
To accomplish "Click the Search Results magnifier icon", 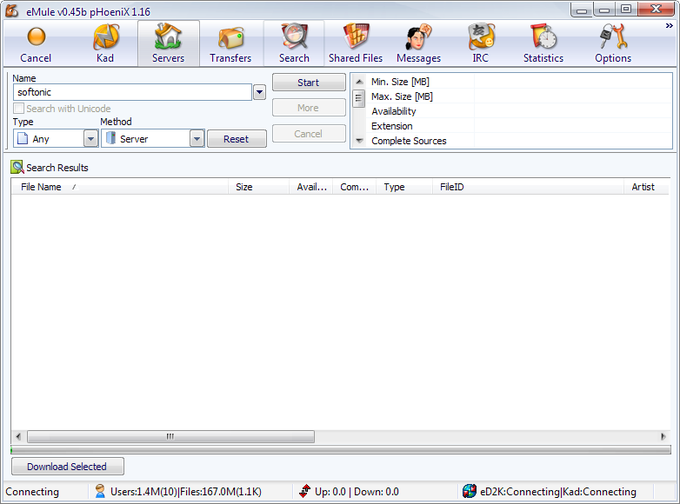I will click(x=17, y=167).
